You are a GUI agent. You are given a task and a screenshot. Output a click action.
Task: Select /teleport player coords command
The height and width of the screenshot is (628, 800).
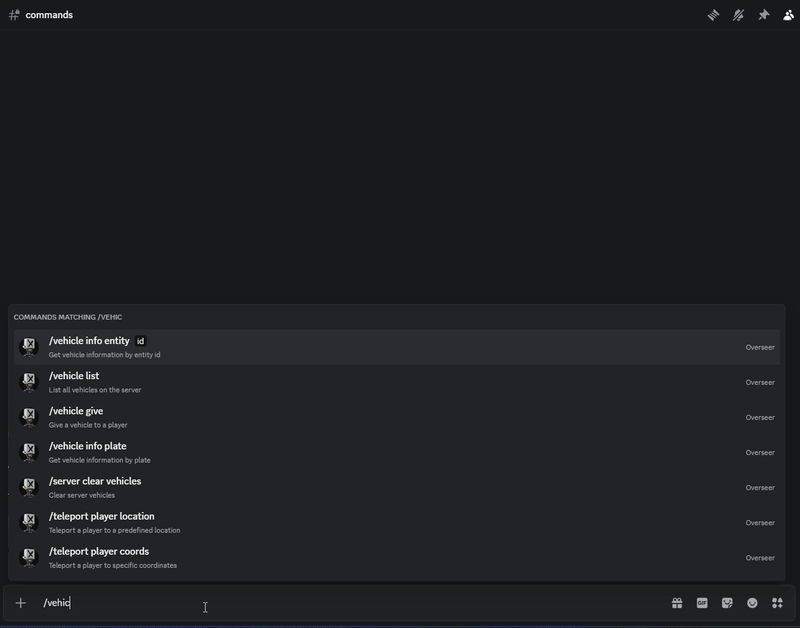(99, 551)
